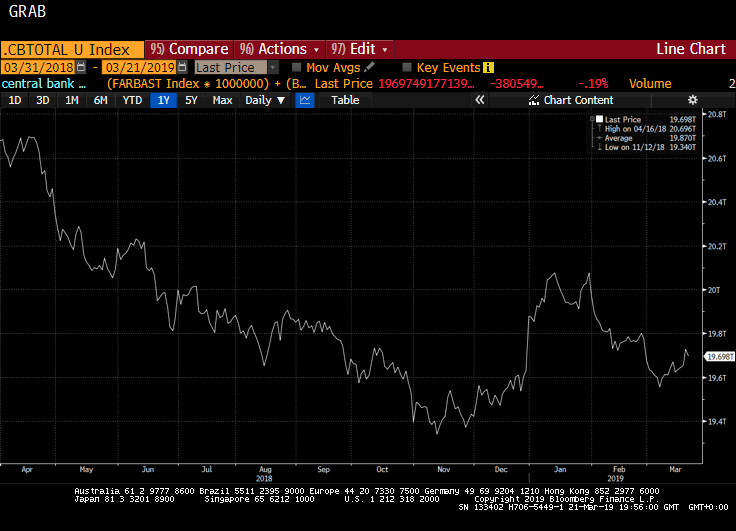Expand the Actions menu arrow
The image size is (736, 531).
[316, 50]
